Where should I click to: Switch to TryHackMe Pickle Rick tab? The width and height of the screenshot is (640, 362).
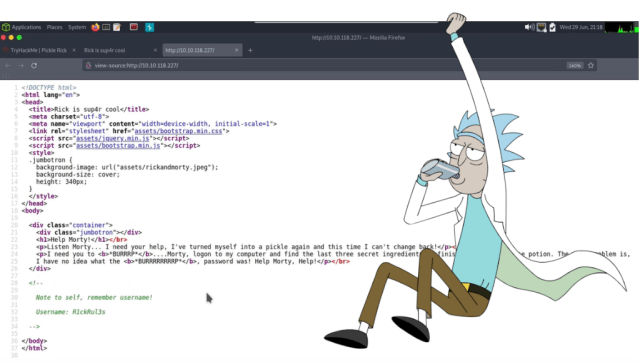click(x=39, y=50)
